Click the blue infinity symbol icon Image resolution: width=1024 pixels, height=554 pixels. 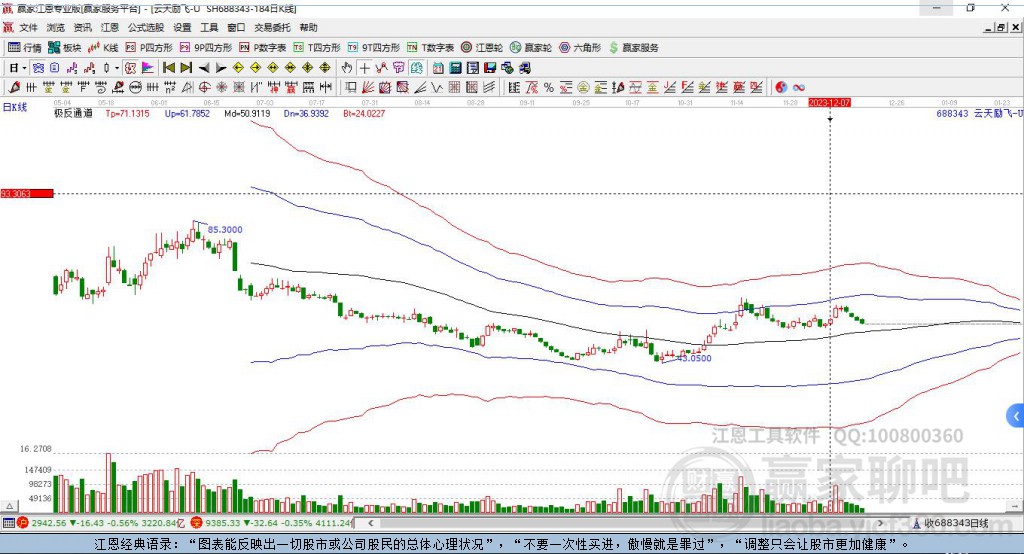click(x=799, y=88)
